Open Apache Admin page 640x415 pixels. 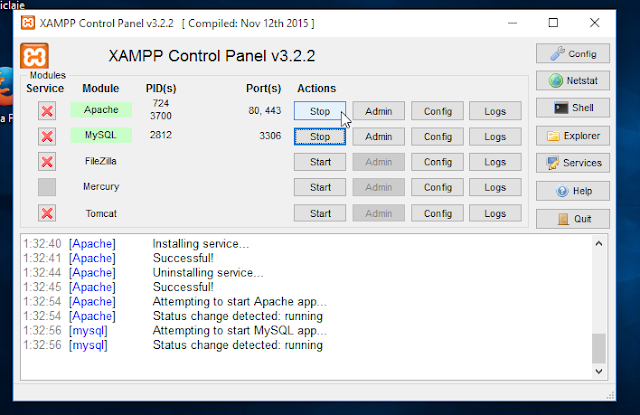[x=378, y=111]
